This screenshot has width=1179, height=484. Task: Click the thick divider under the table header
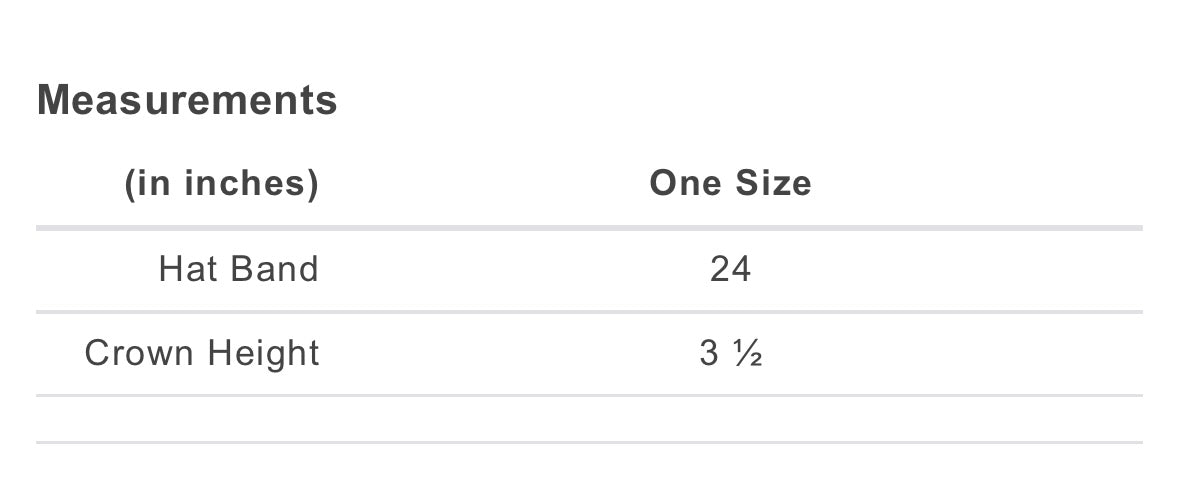pos(588,228)
